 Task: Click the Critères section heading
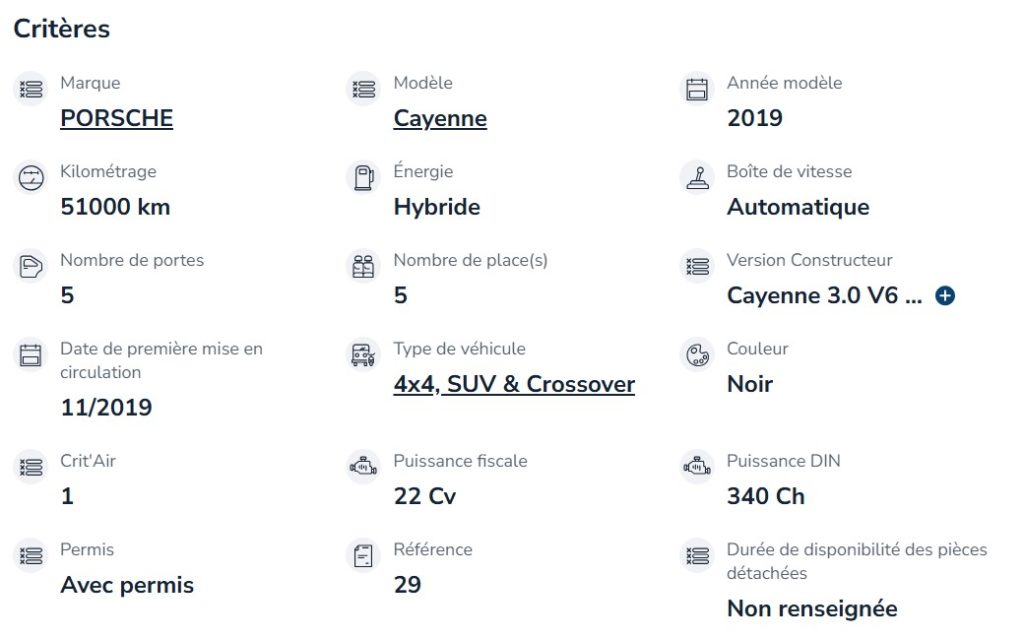[x=62, y=29]
